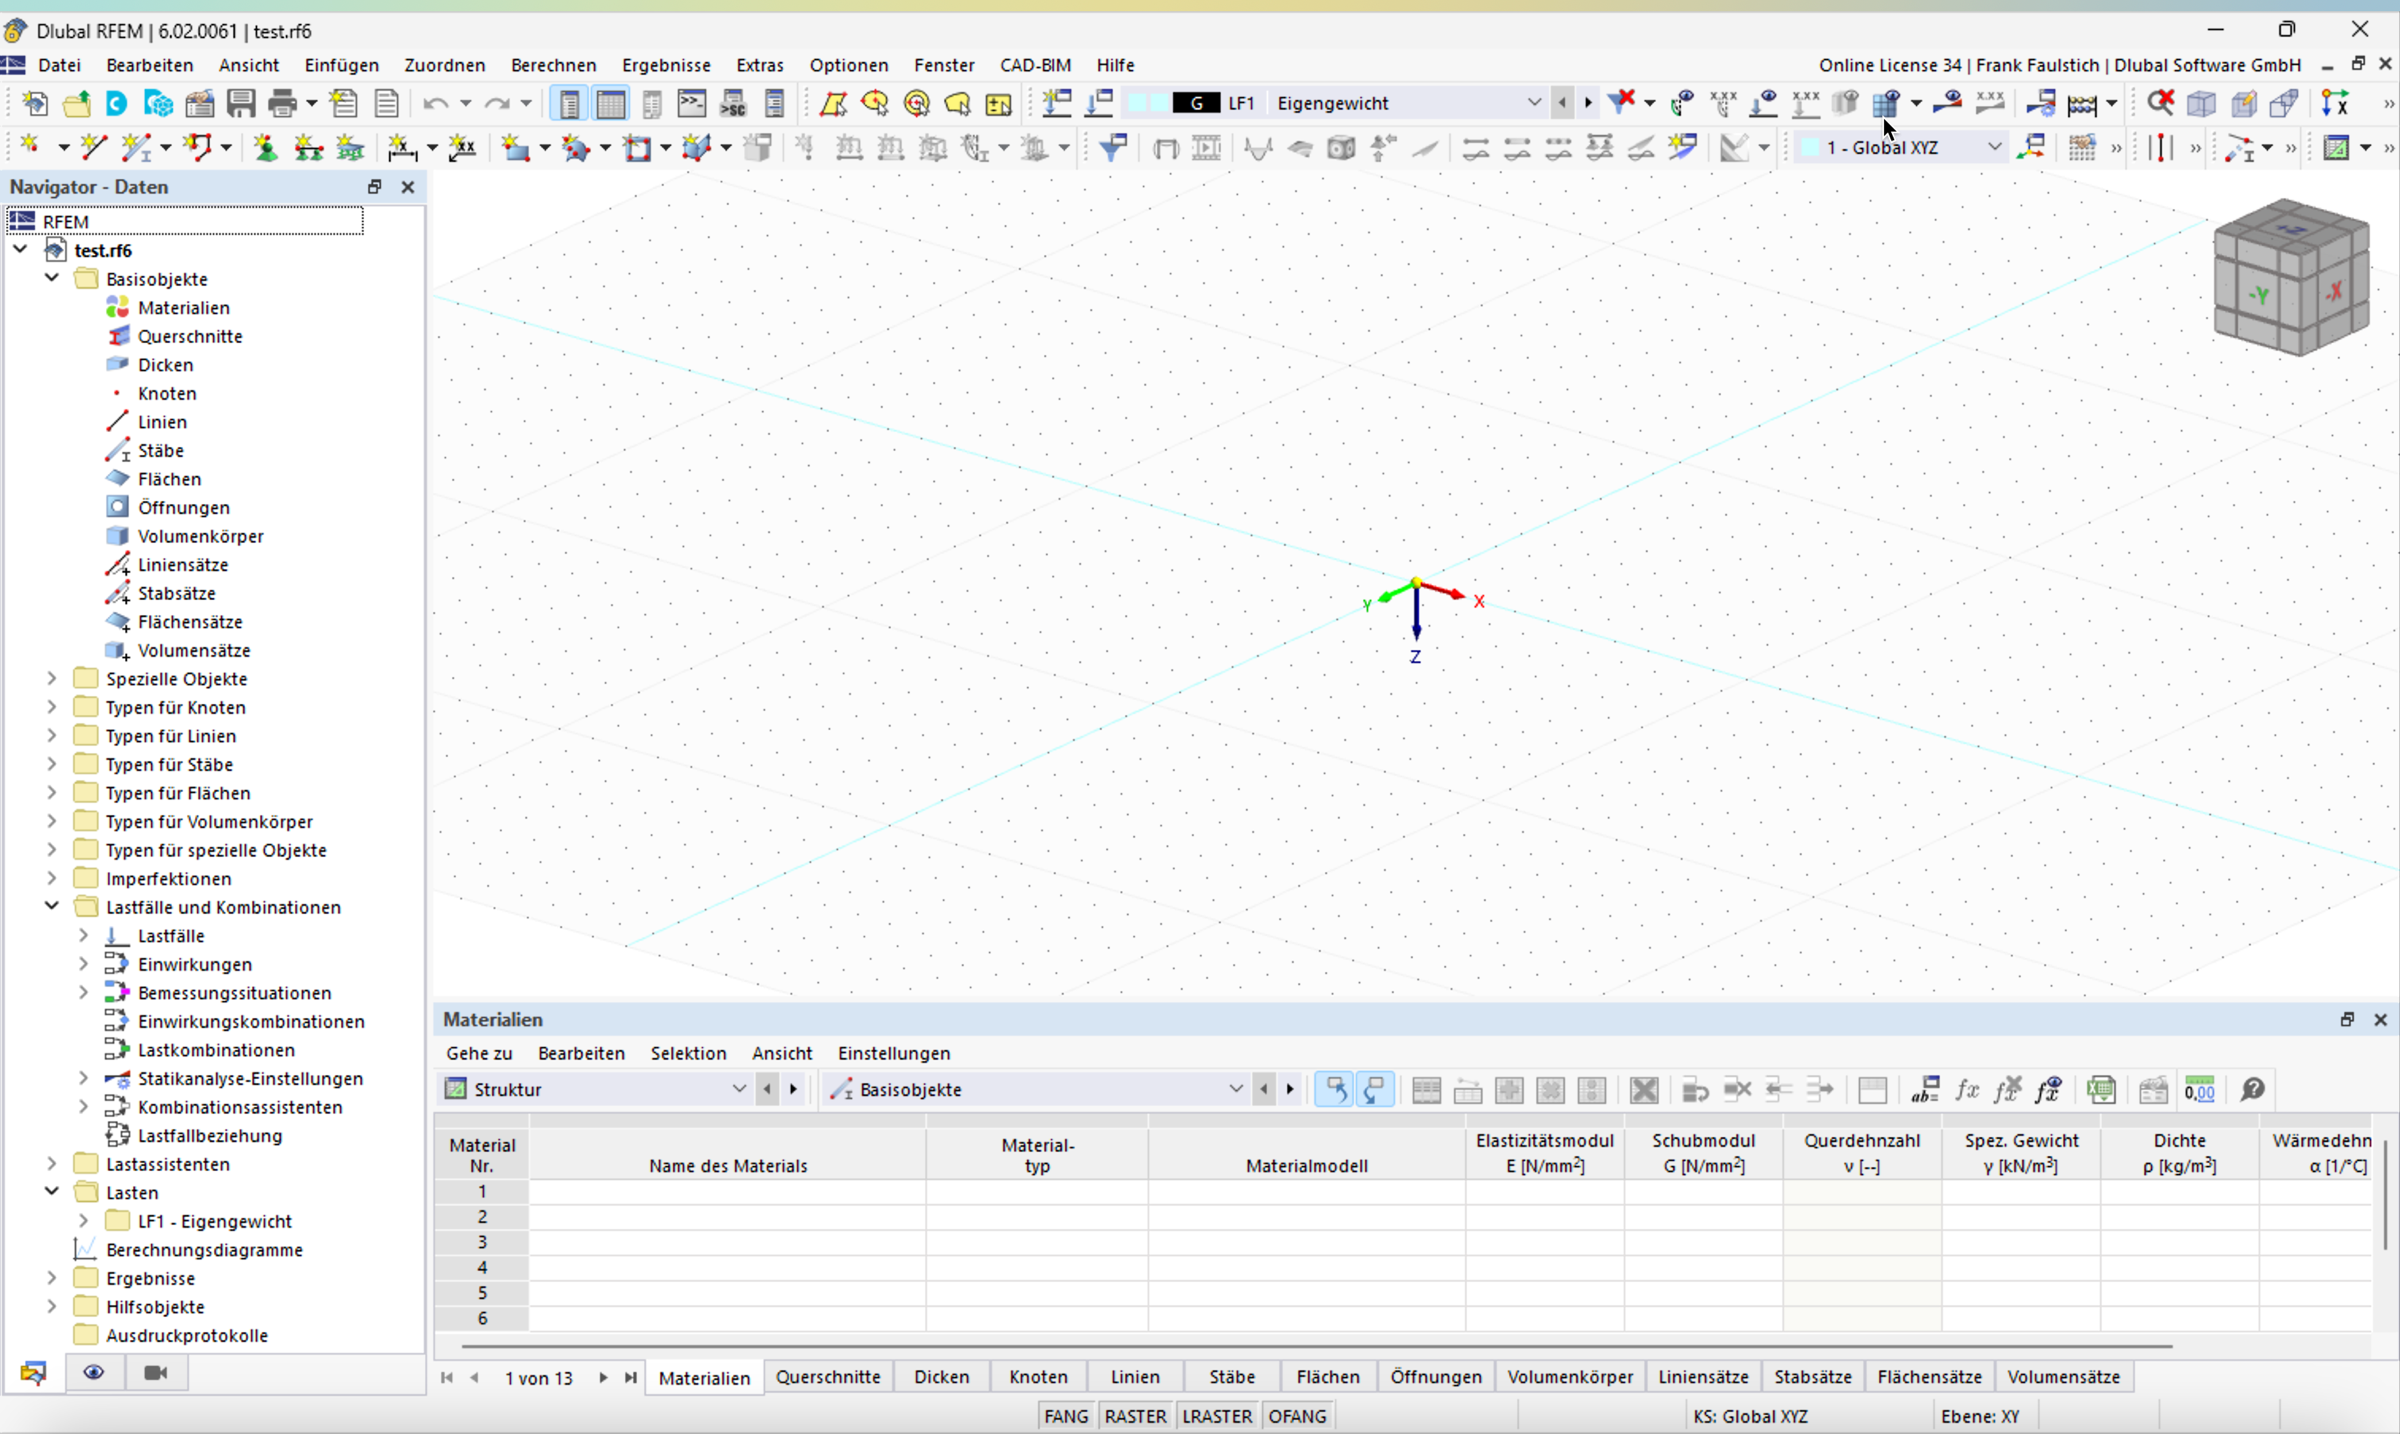
Task: Click the lasso selection icon
Action: [957, 103]
